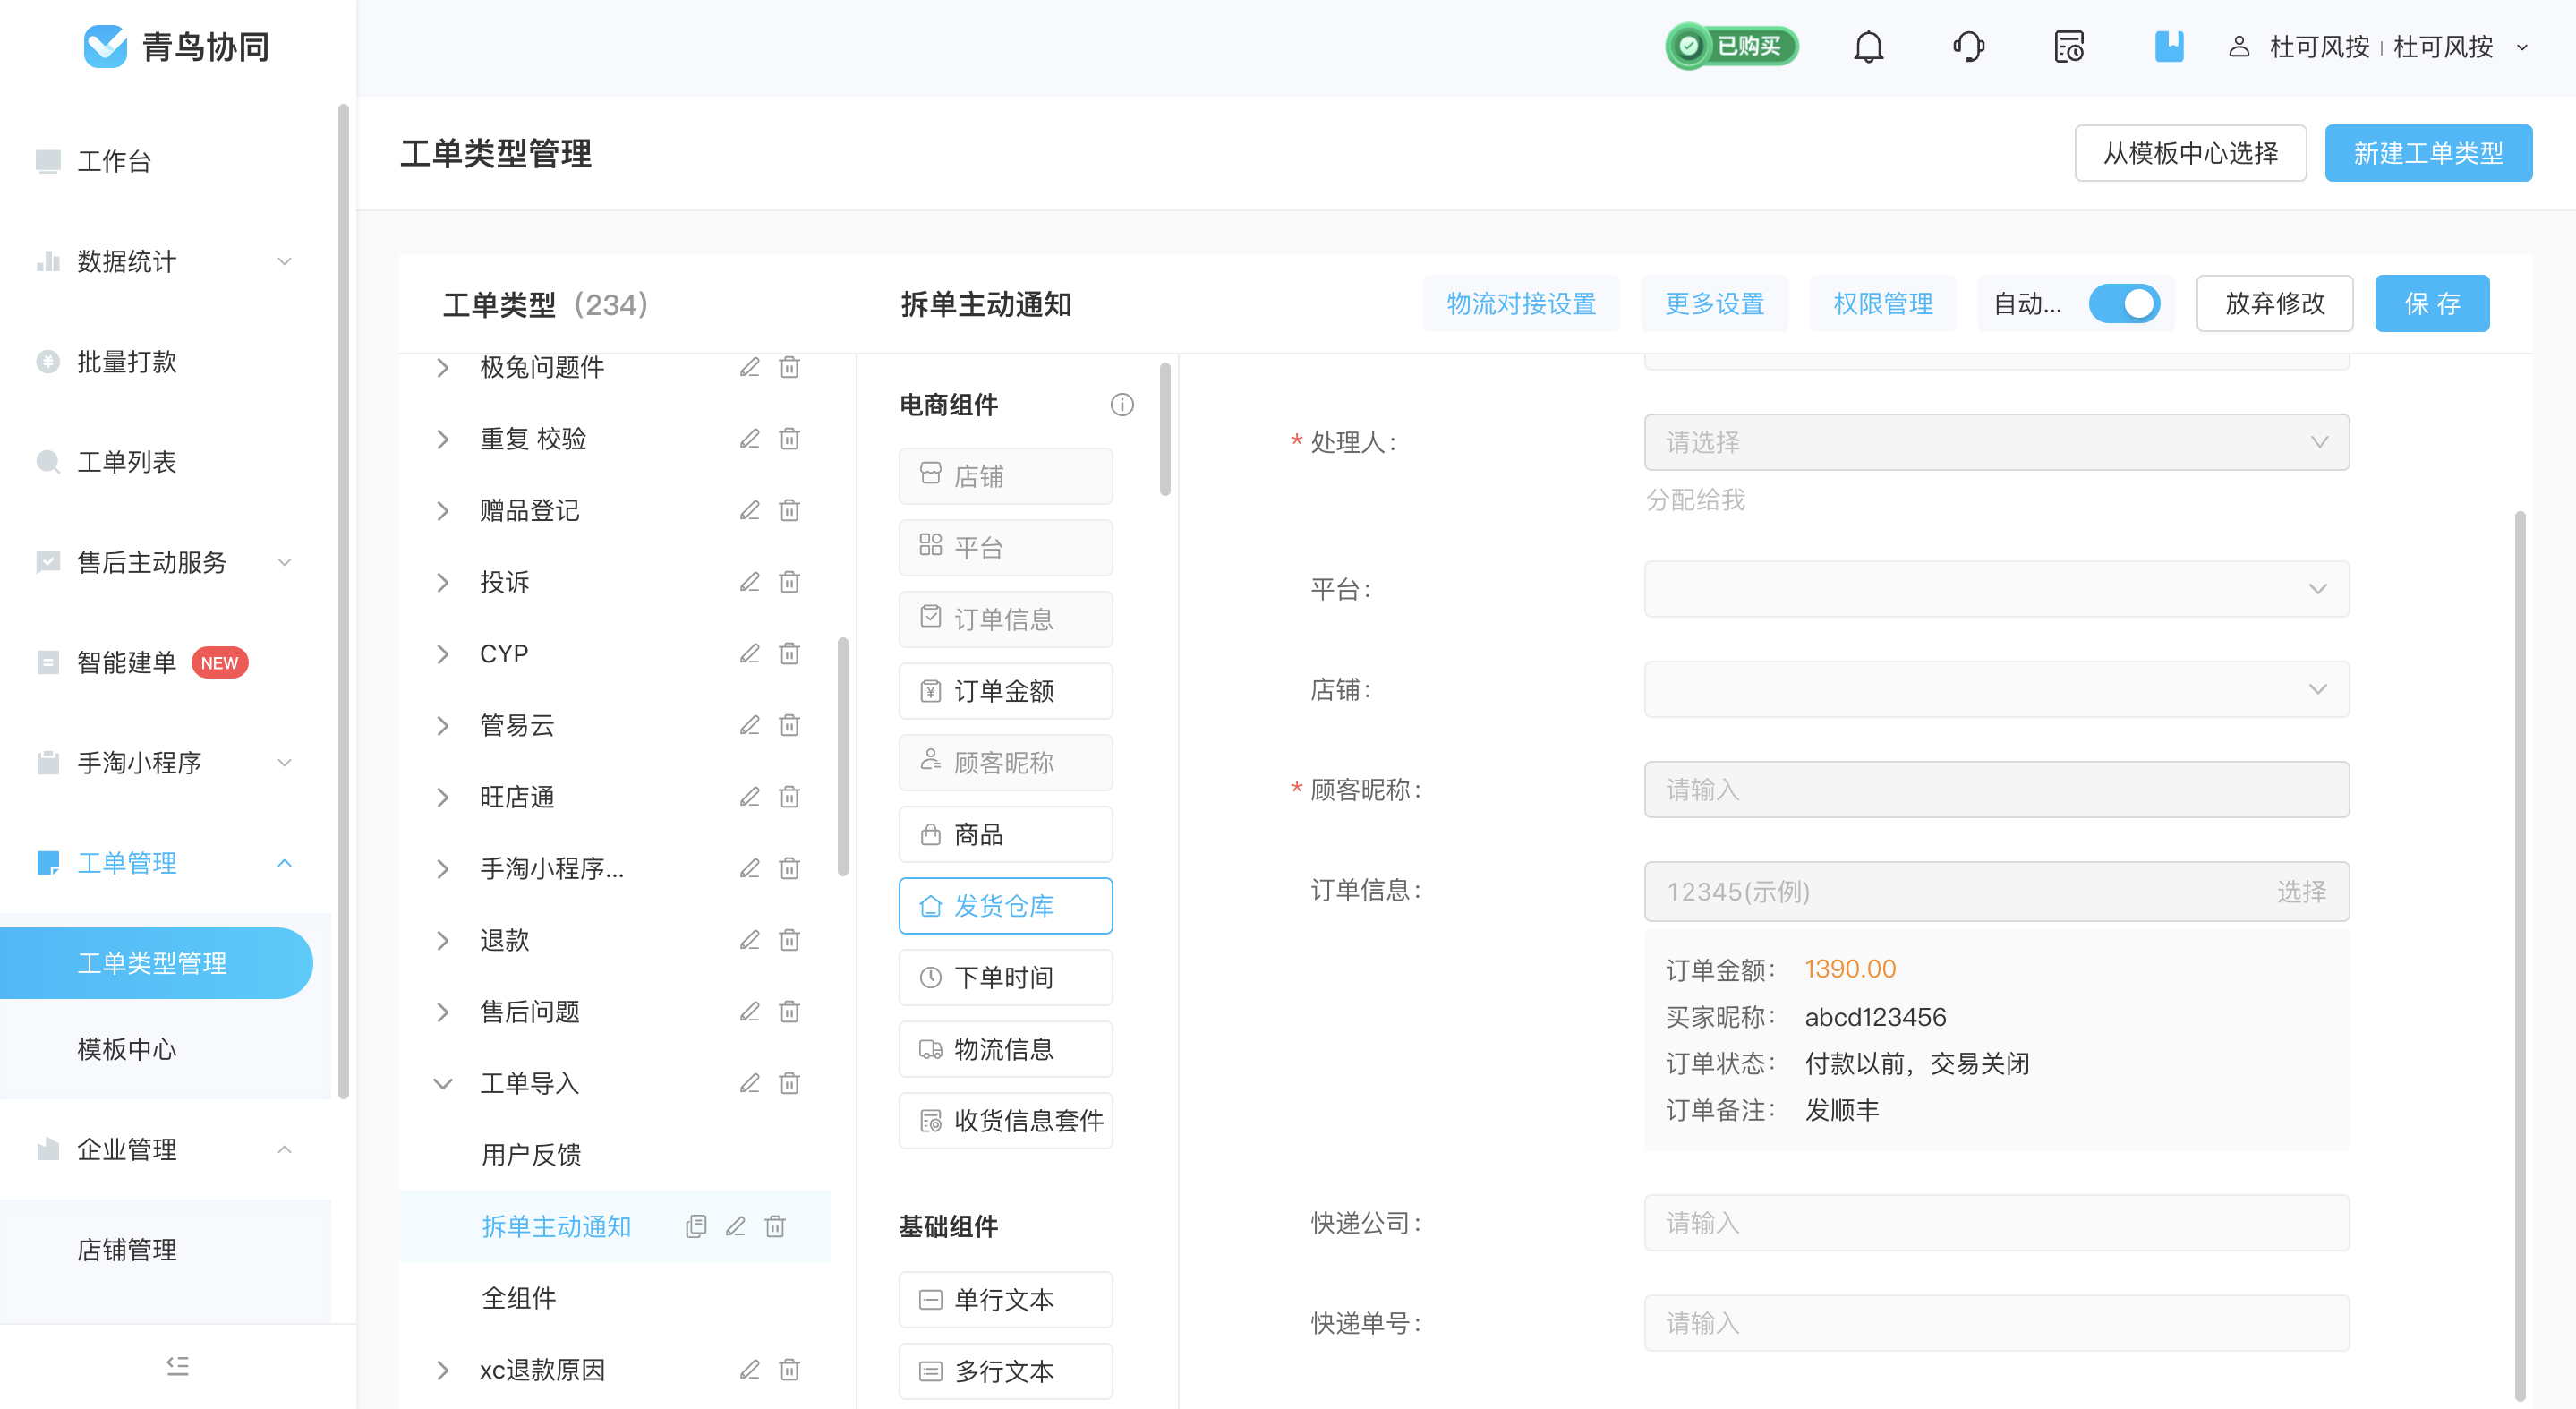The image size is (2576, 1409).
Task: Open 店铺管理 submenu item
Action: pyautogui.click(x=127, y=1250)
